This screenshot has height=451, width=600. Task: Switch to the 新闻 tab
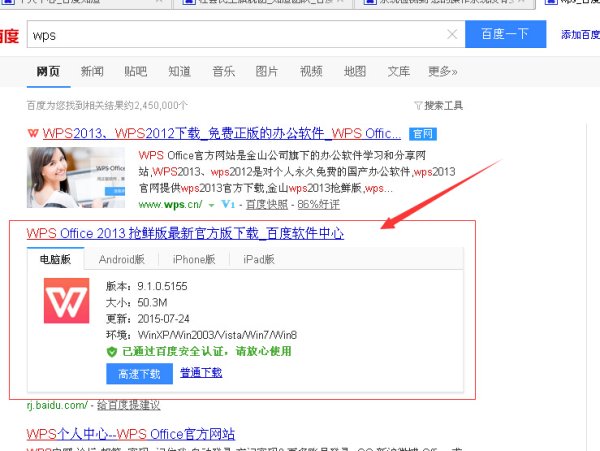coord(92,72)
